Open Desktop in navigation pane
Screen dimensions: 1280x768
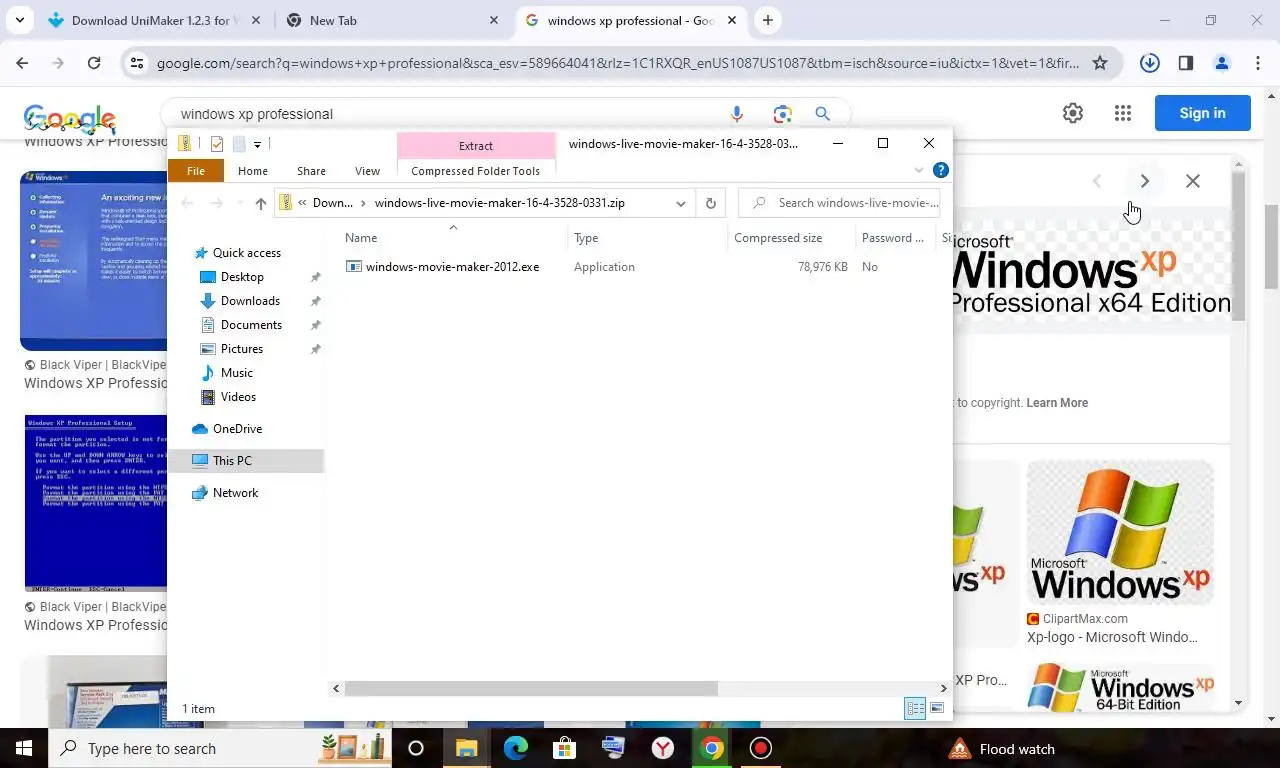(242, 277)
